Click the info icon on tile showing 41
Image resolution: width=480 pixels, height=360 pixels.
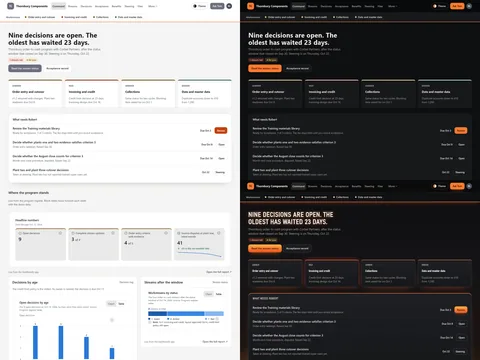[219, 233]
